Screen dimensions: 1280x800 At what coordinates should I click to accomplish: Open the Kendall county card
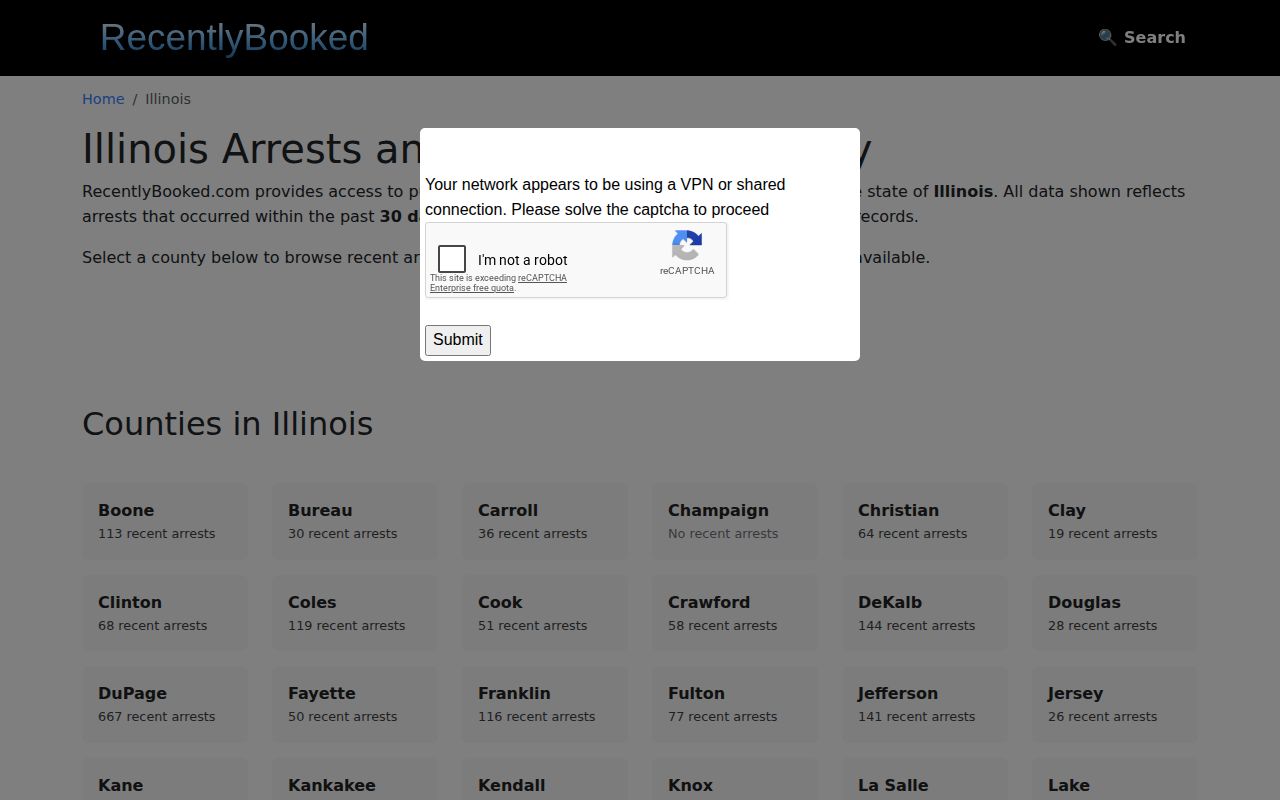pyautogui.click(x=545, y=779)
